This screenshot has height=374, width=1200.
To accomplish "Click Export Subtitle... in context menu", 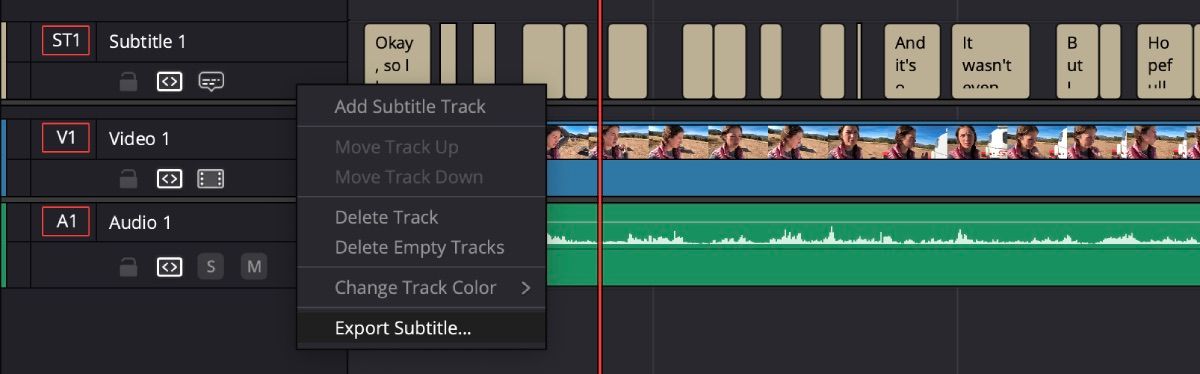I will coord(421,328).
